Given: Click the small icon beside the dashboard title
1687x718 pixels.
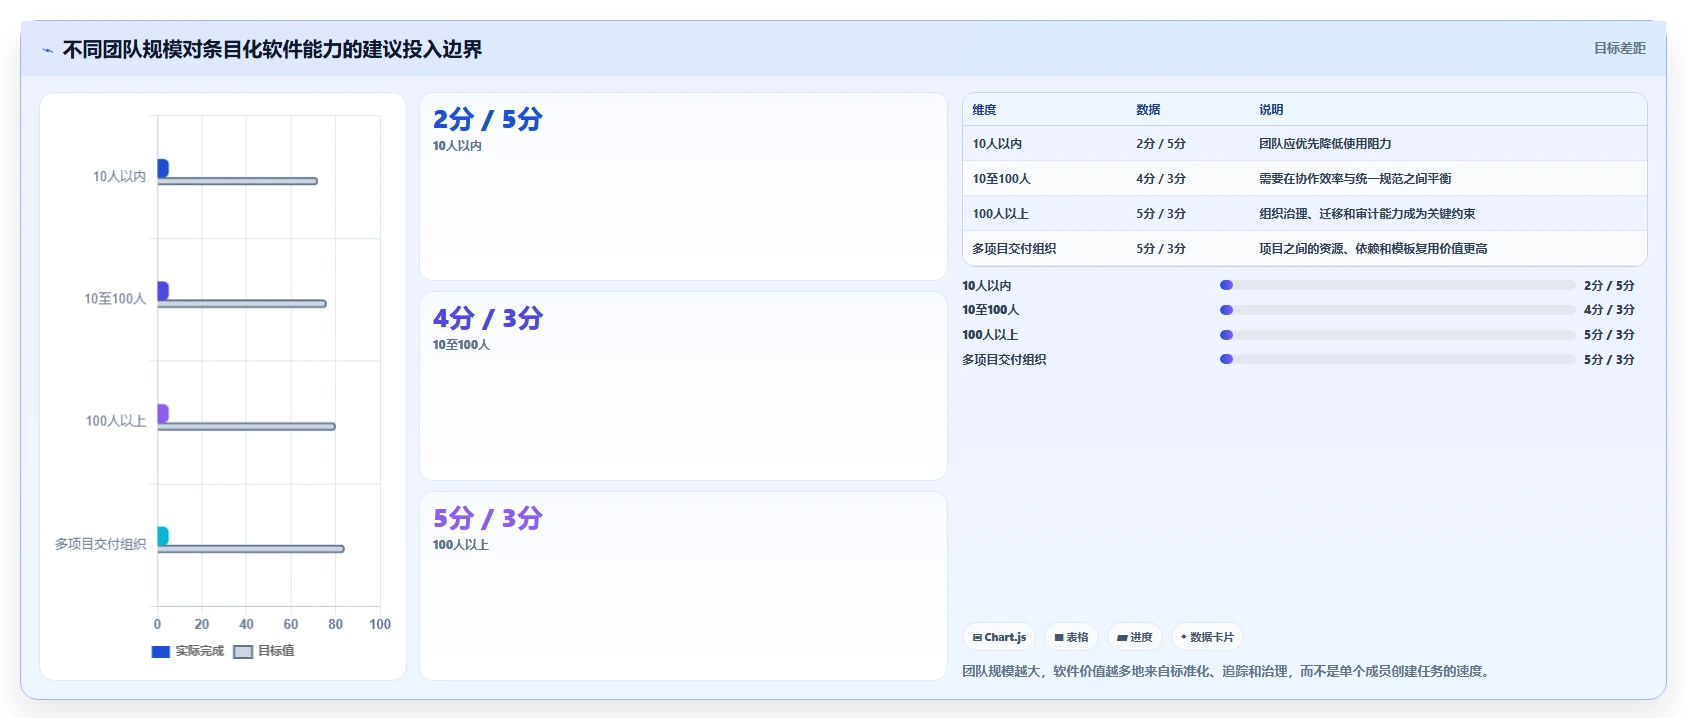Looking at the screenshot, I should [x=47, y=50].
